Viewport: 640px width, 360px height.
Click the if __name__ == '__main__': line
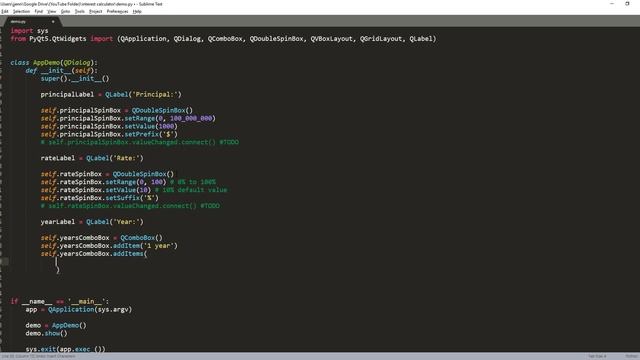tap(60, 301)
